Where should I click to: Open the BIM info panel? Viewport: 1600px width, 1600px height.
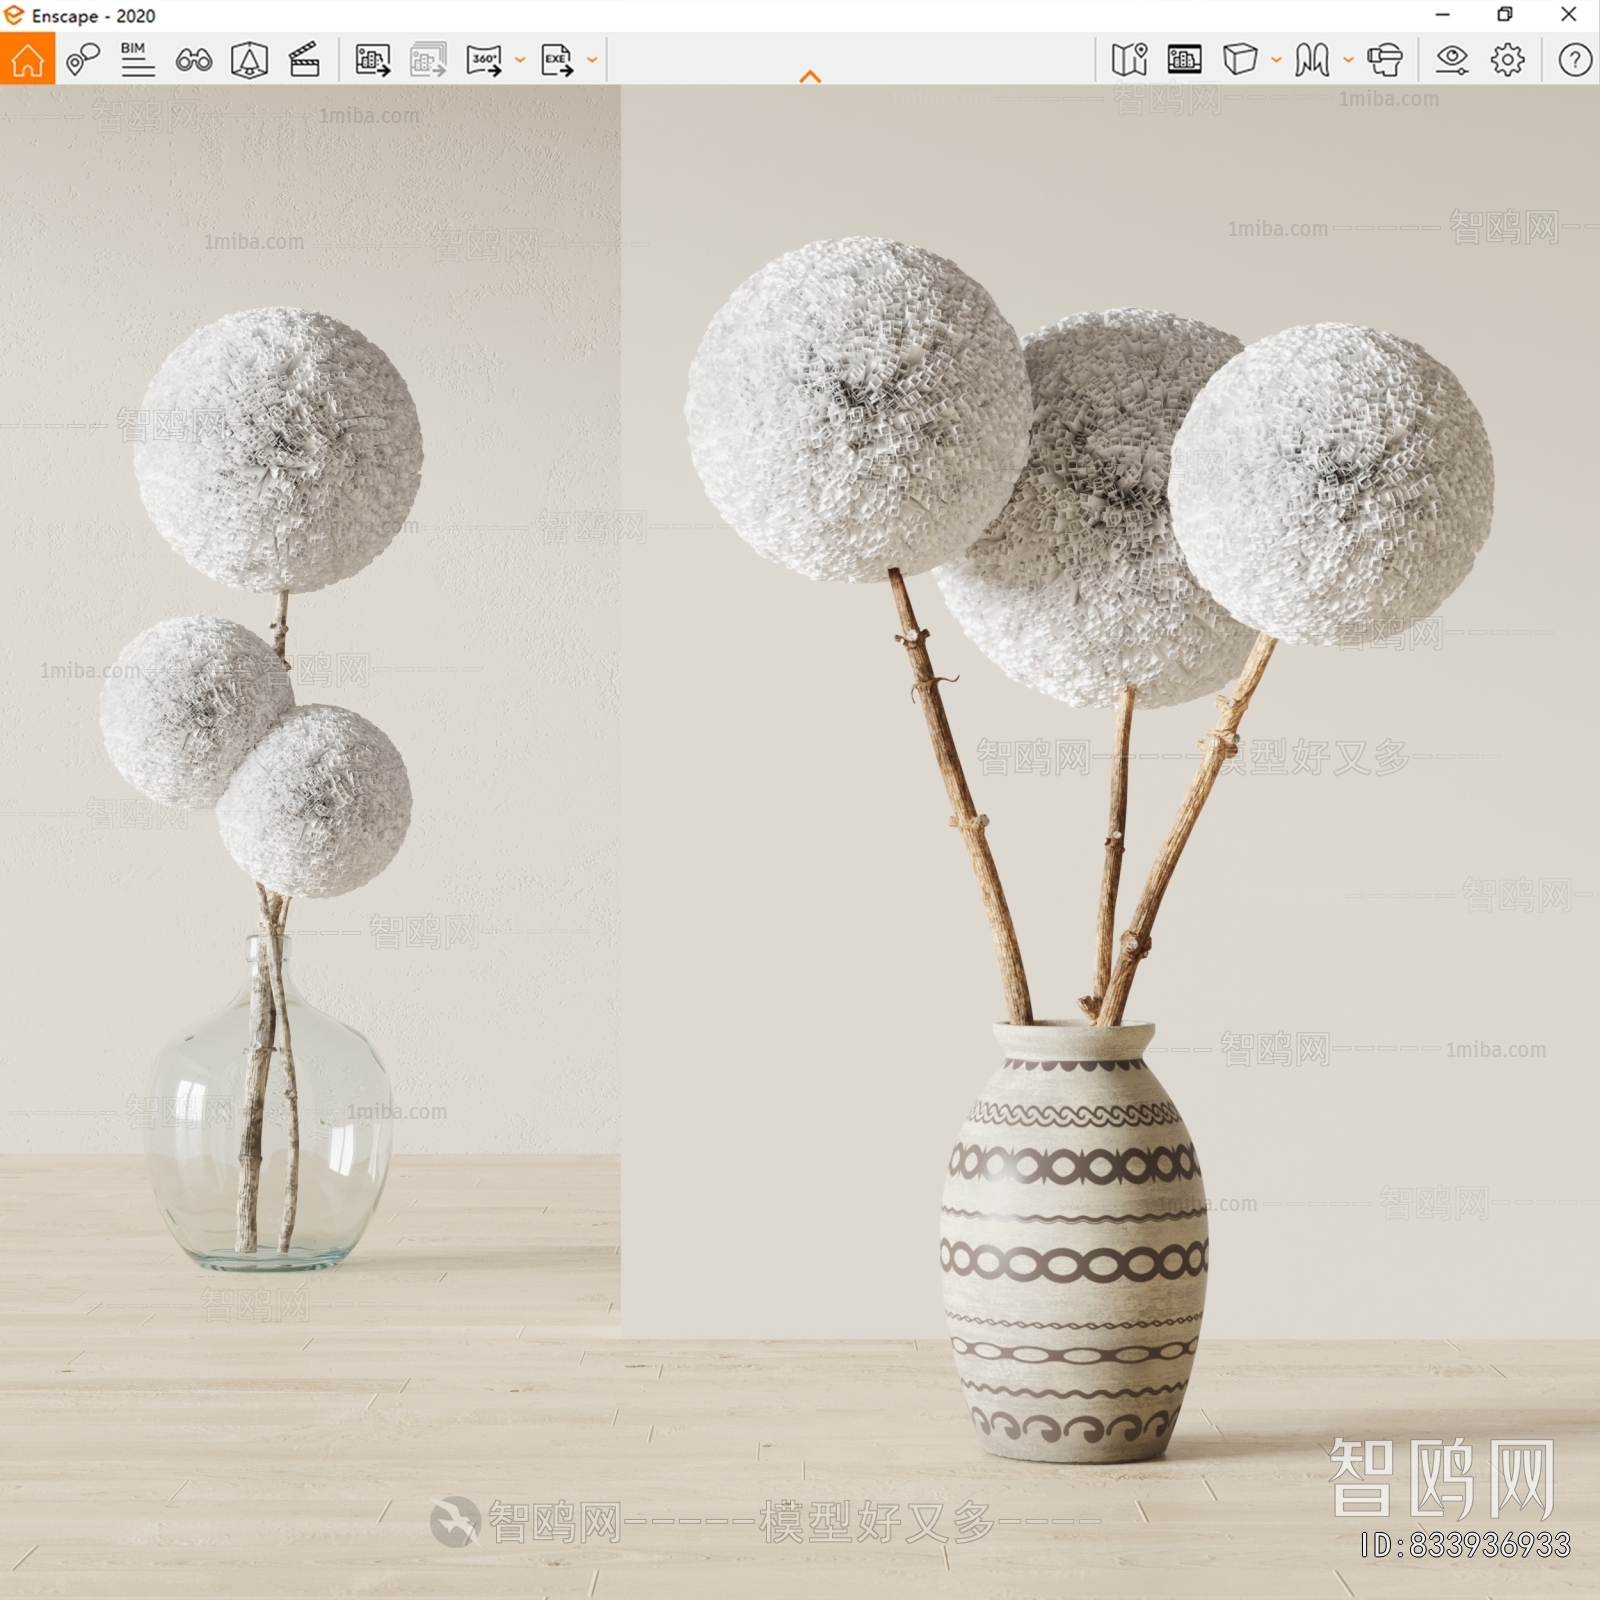point(137,60)
